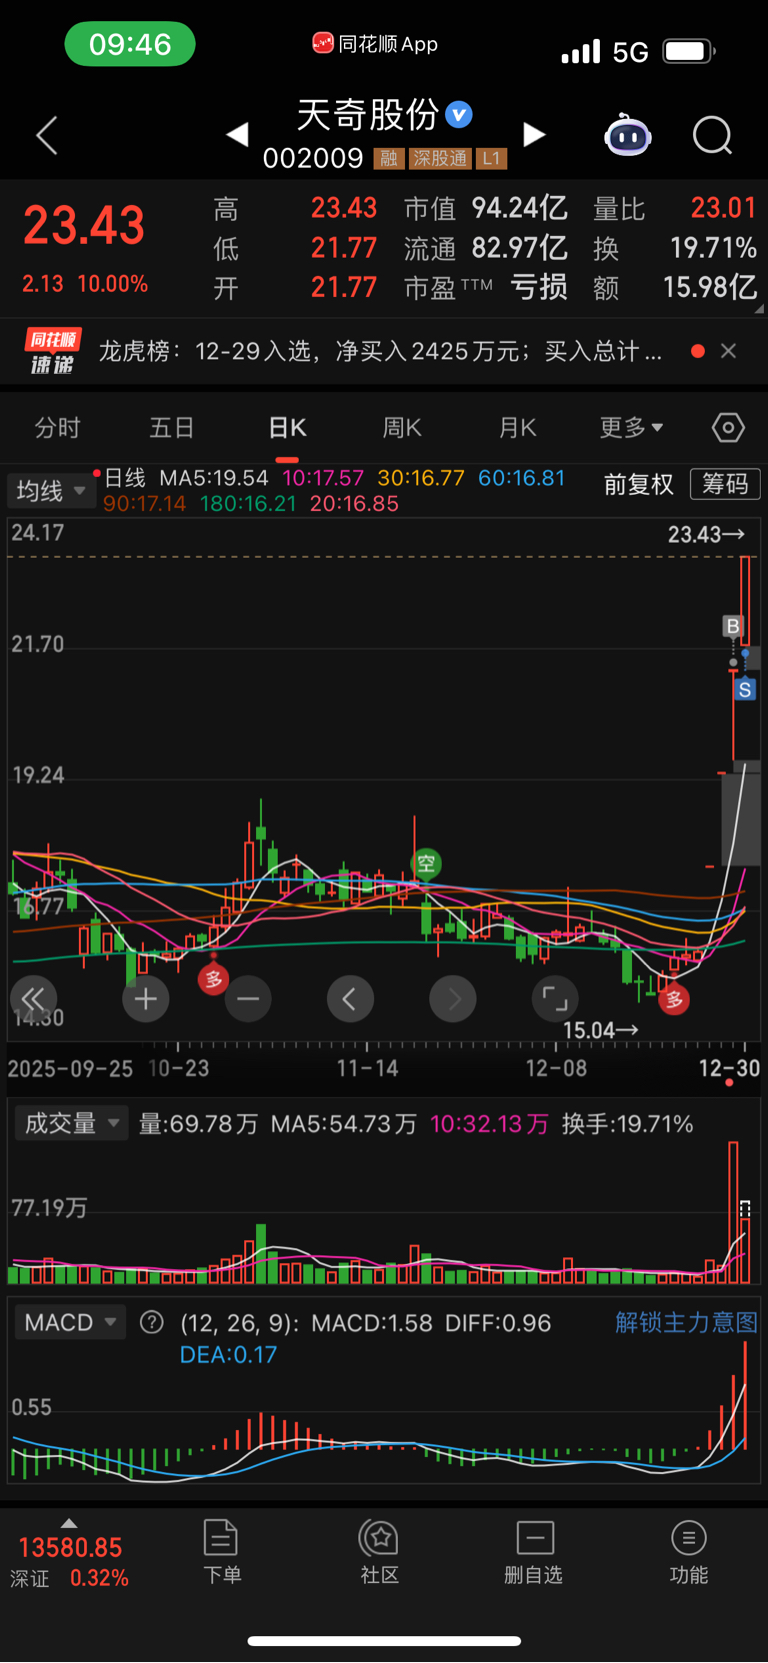The width and height of the screenshot is (768, 1663).
Task: Open the 成交量 sub-indicator dropdown
Action: [71, 1123]
